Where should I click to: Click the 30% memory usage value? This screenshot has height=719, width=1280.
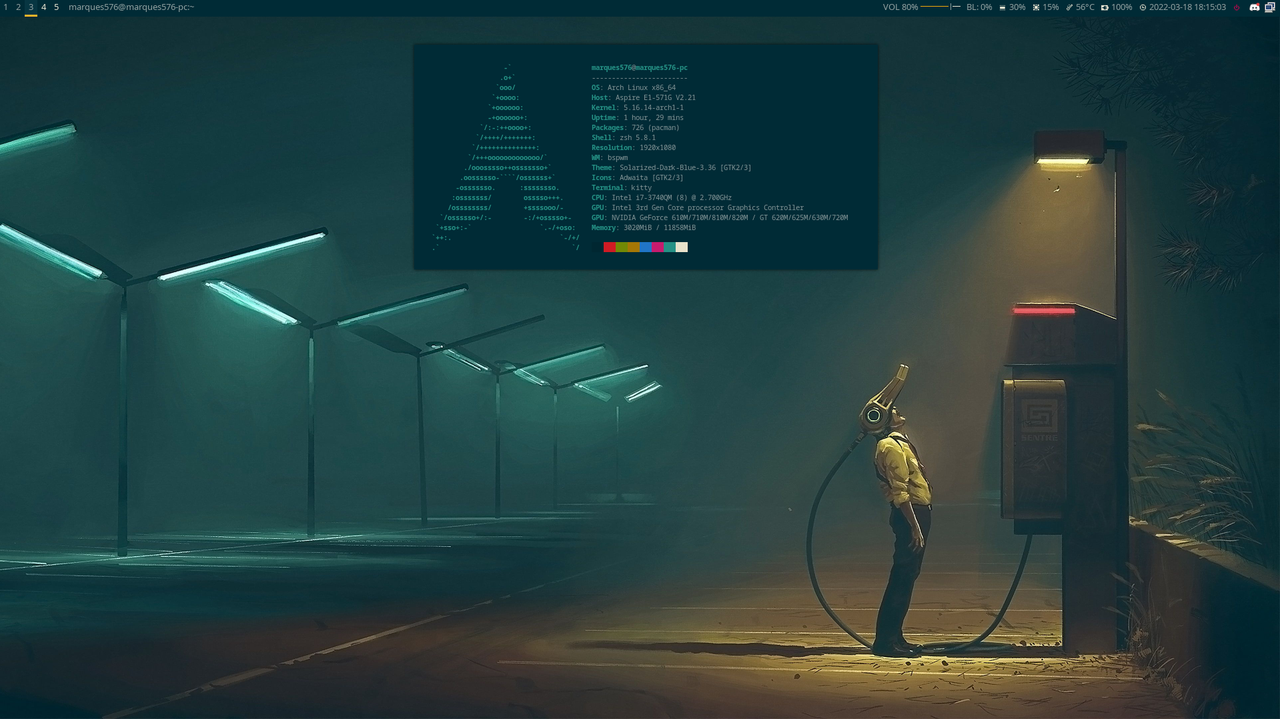tap(1017, 7)
